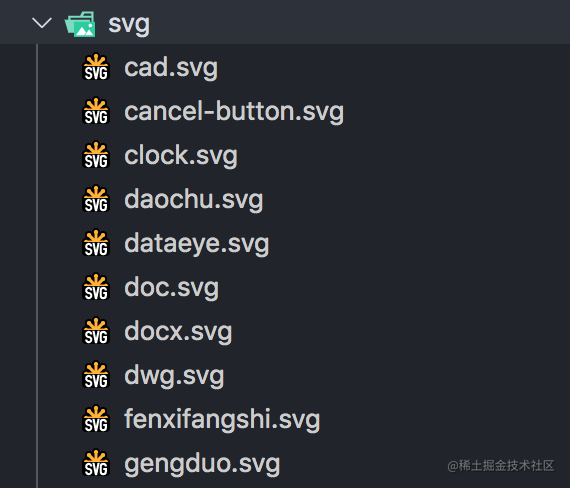Collapse the svg folder chevron

pos(42,24)
